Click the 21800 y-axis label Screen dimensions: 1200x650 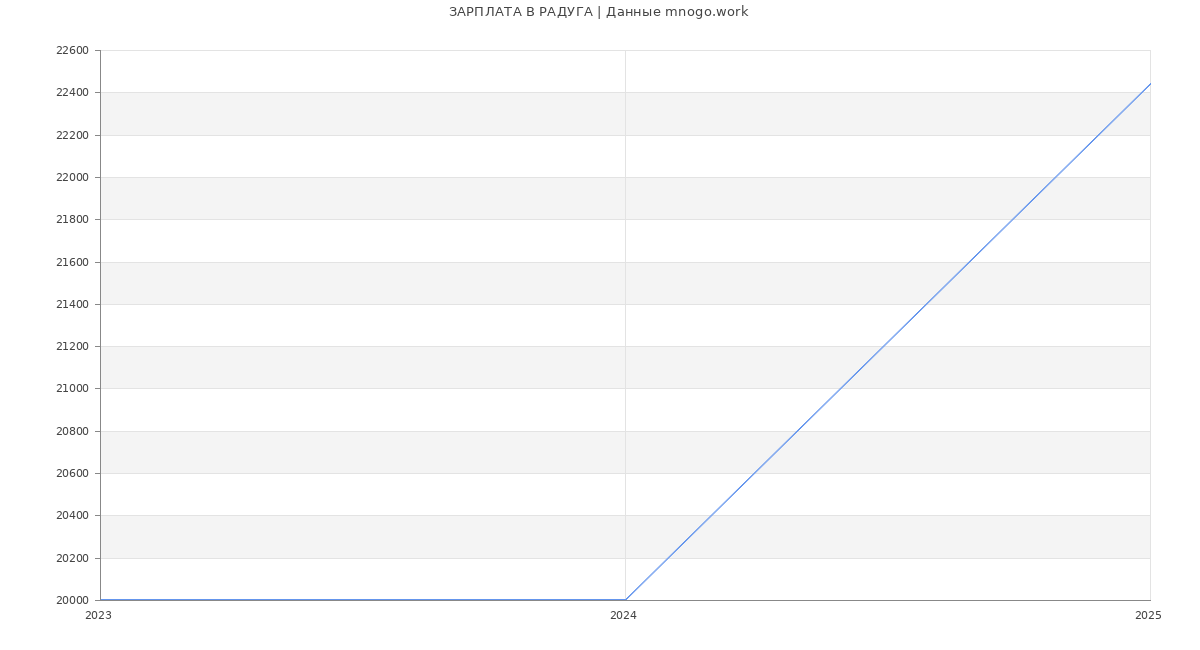(x=72, y=220)
